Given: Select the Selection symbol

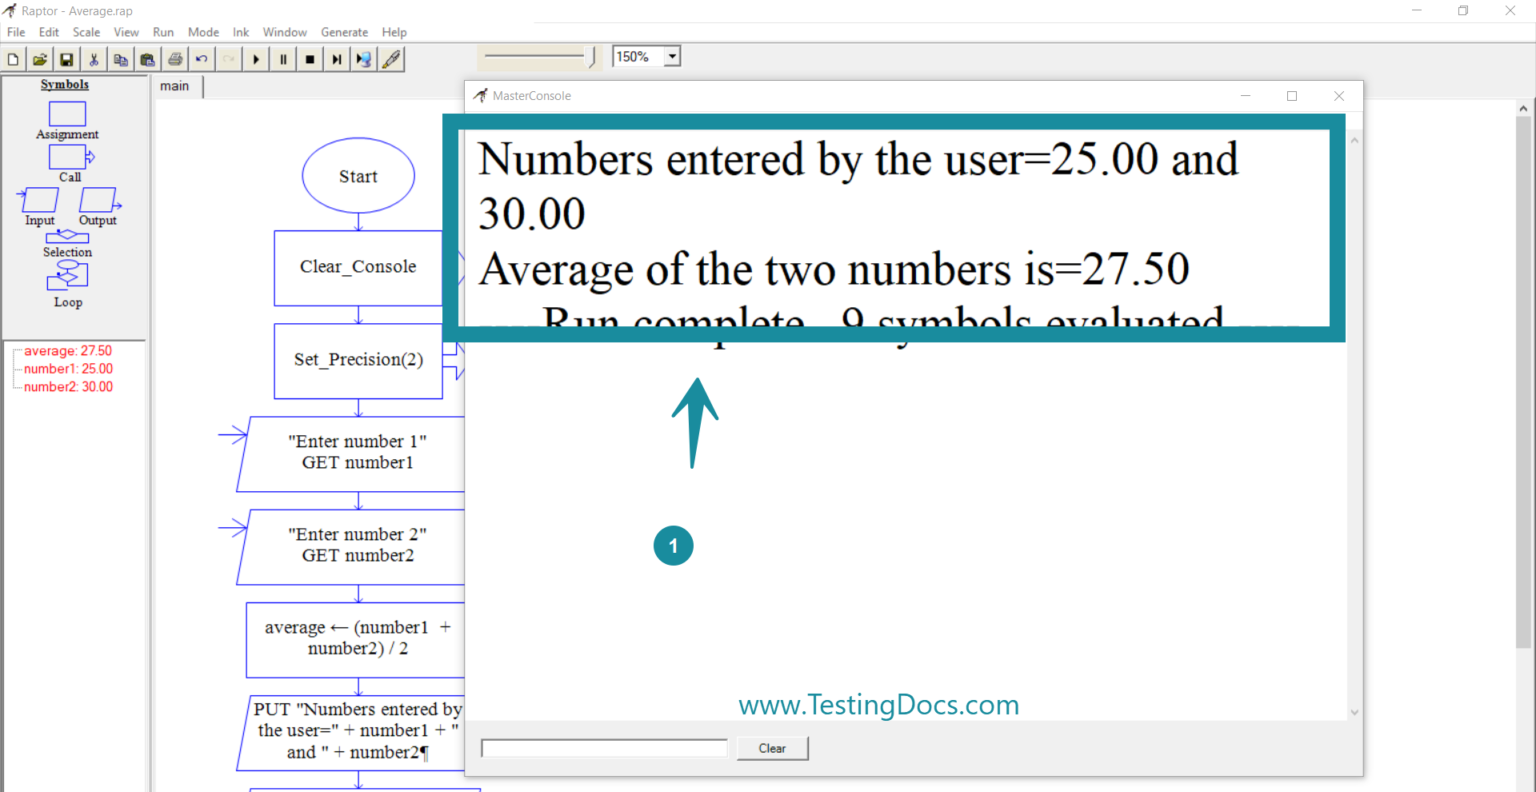Looking at the screenshot, I should 67,237.
